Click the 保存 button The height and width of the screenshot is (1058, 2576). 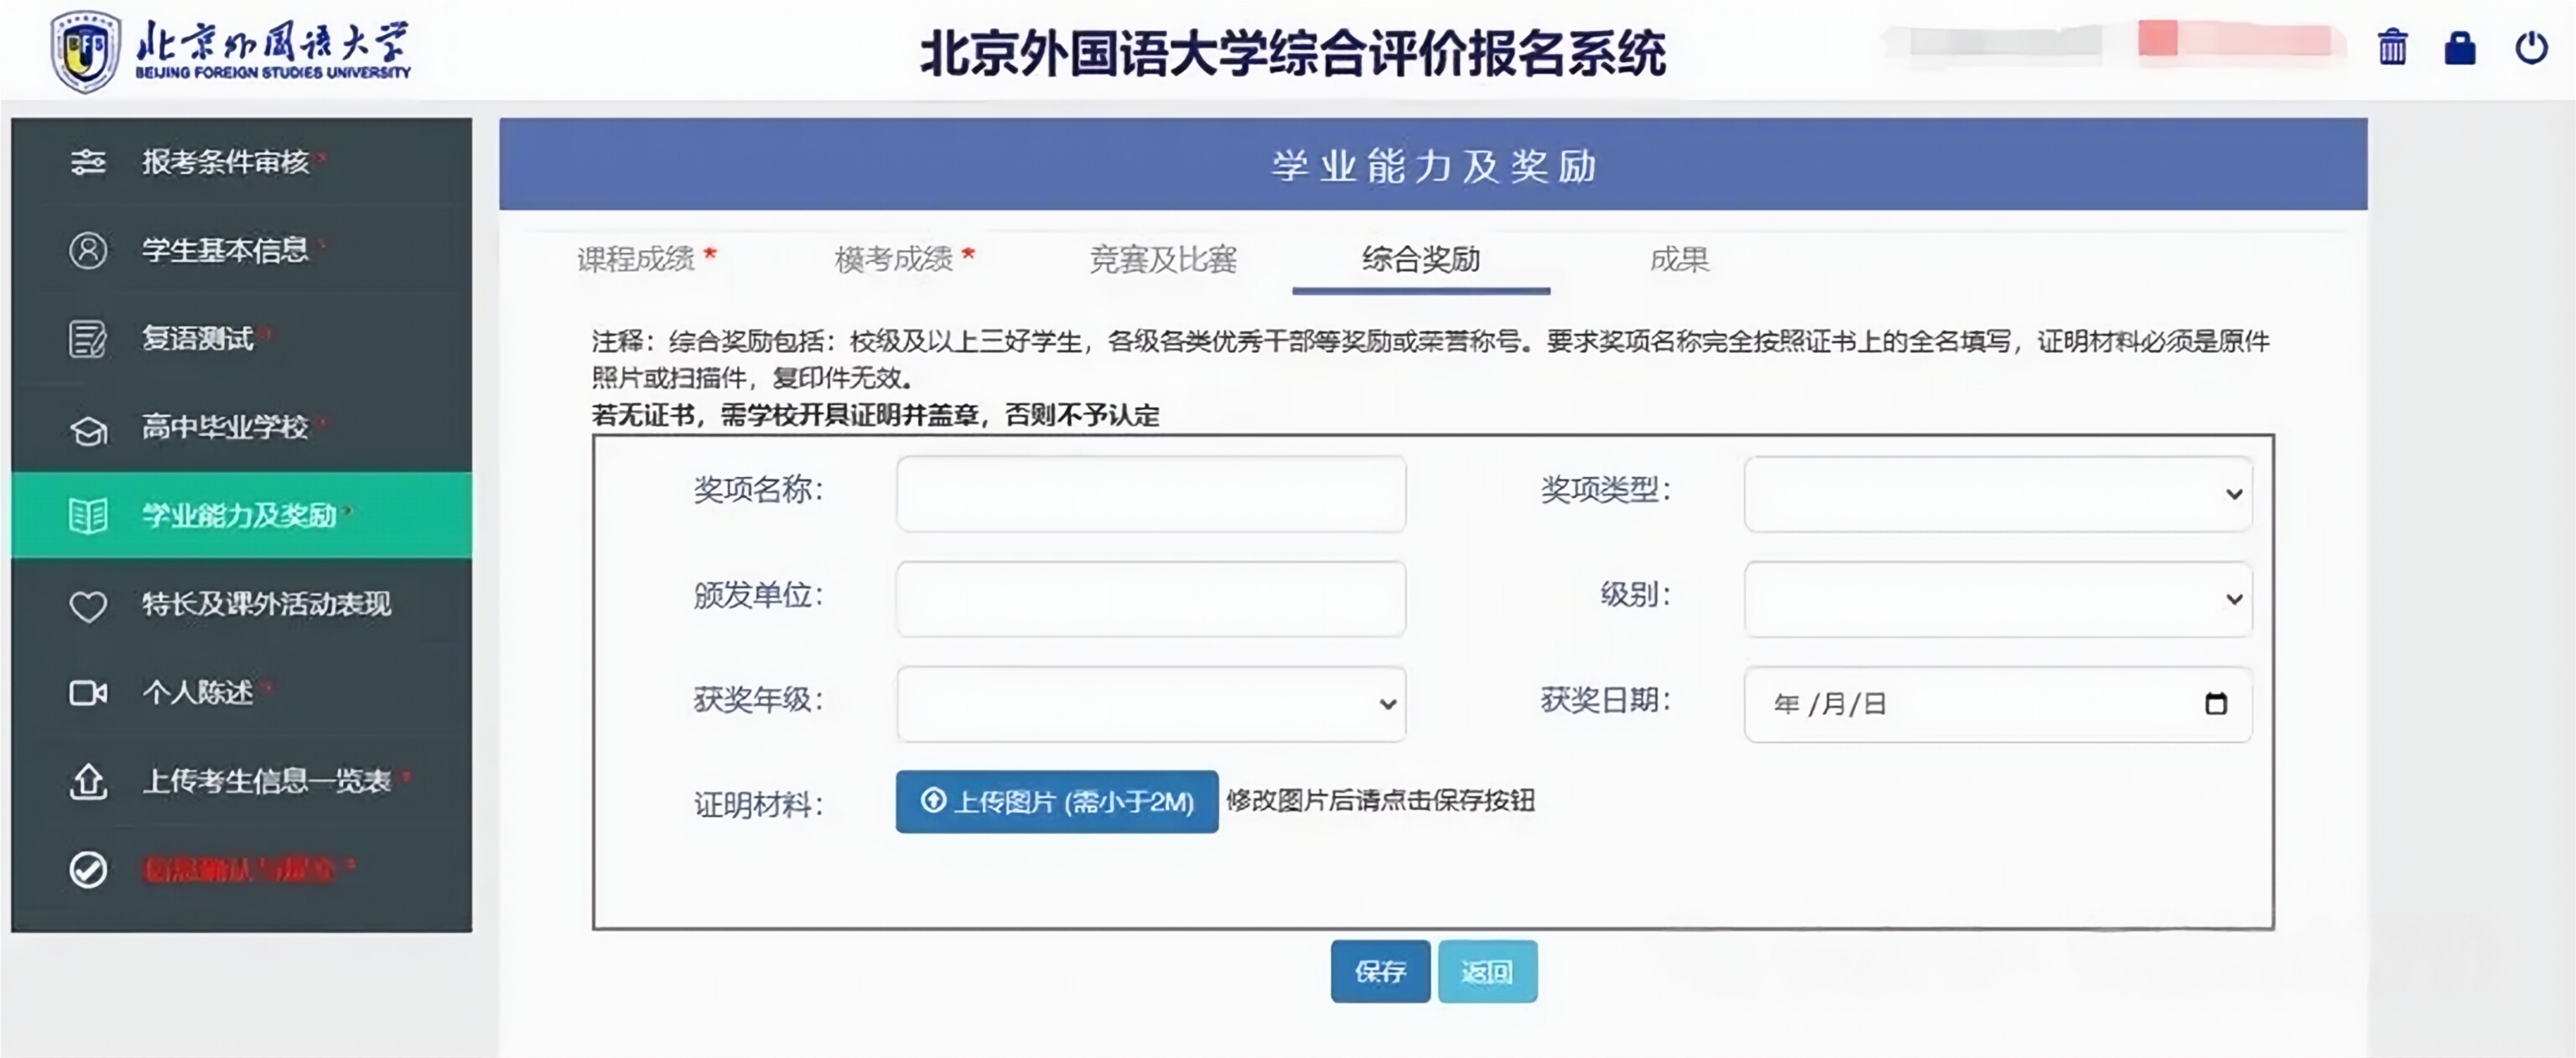1380,971
